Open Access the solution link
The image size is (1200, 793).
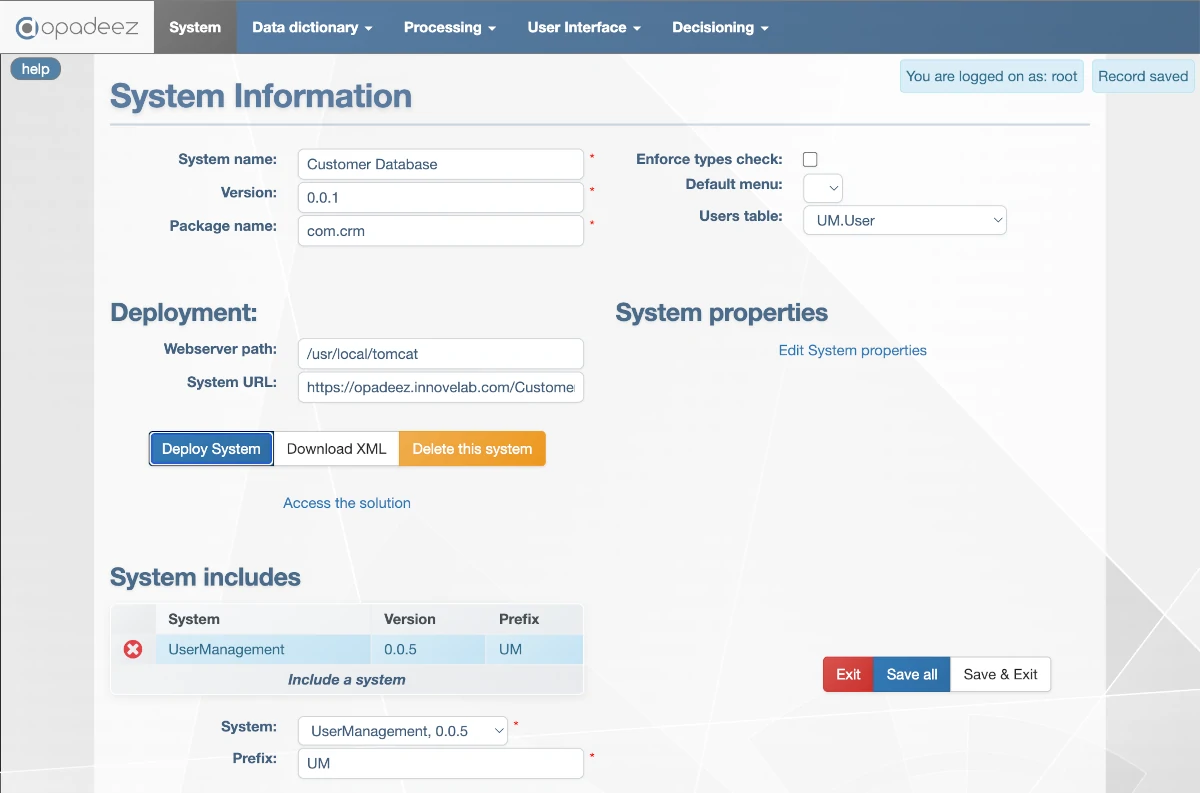coord(347,503)
